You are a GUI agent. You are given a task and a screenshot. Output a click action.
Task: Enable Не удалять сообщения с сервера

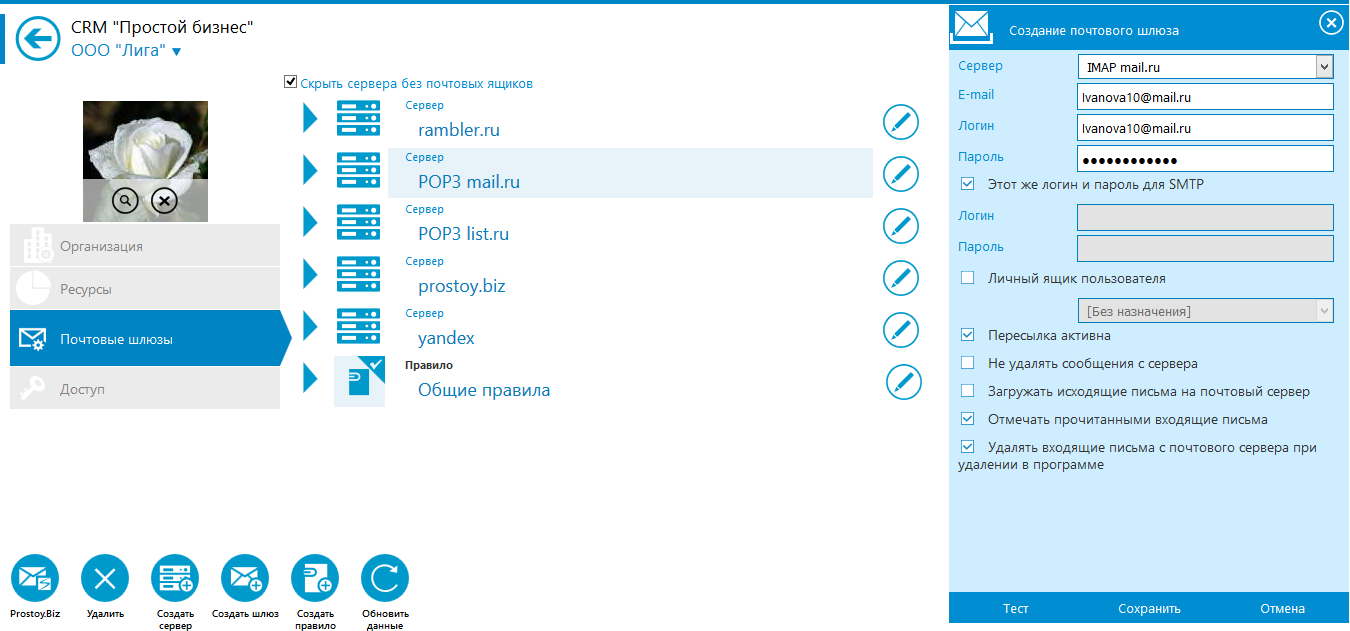click(967, 363)
